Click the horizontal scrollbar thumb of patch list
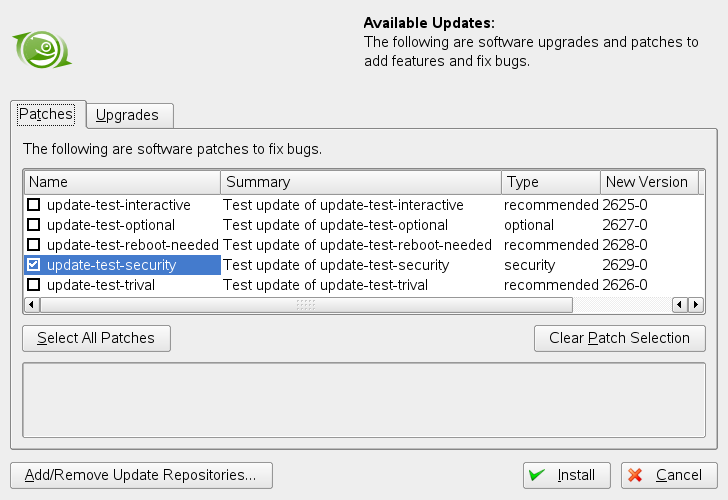Viewport: 728px width, 500px height. [305, 304]
